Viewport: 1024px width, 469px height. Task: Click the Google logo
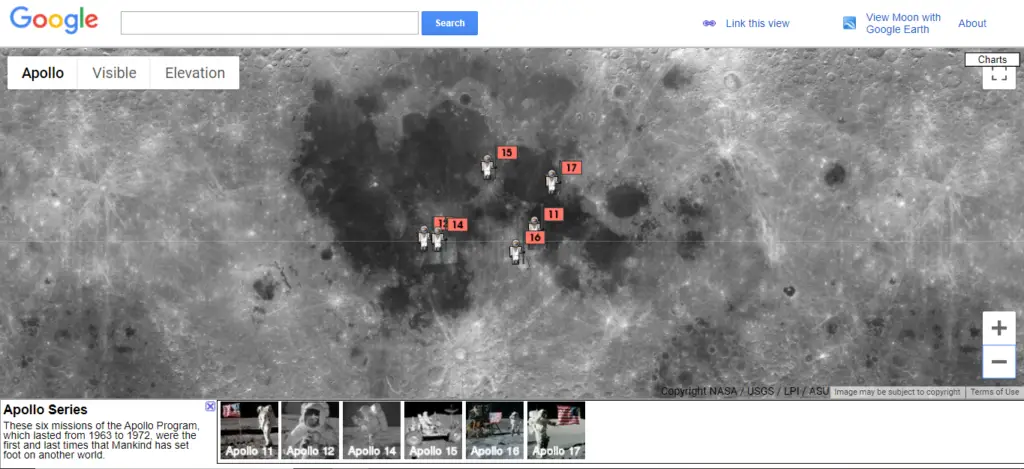coord(54,20)
